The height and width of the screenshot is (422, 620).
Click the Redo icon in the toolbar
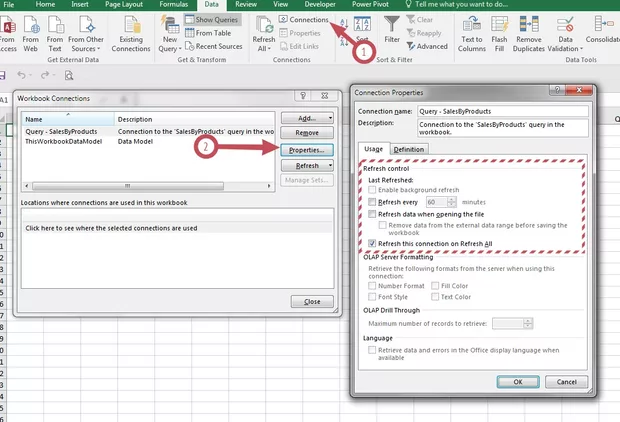click(45, 75)
